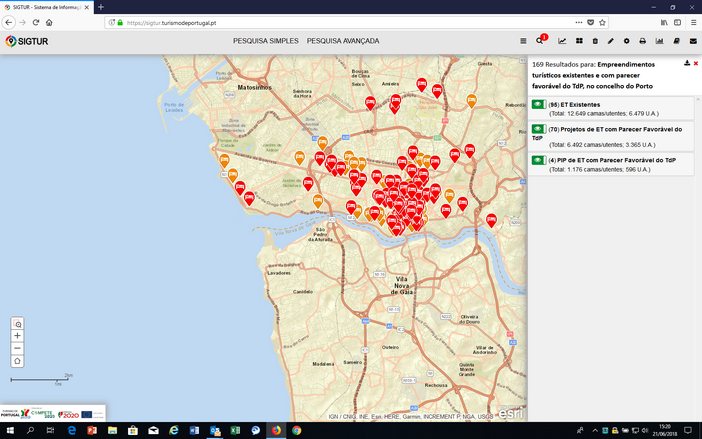The image size is (702, 439).
Task: Open the line chart statistics tool
Action: pos(562,41)
